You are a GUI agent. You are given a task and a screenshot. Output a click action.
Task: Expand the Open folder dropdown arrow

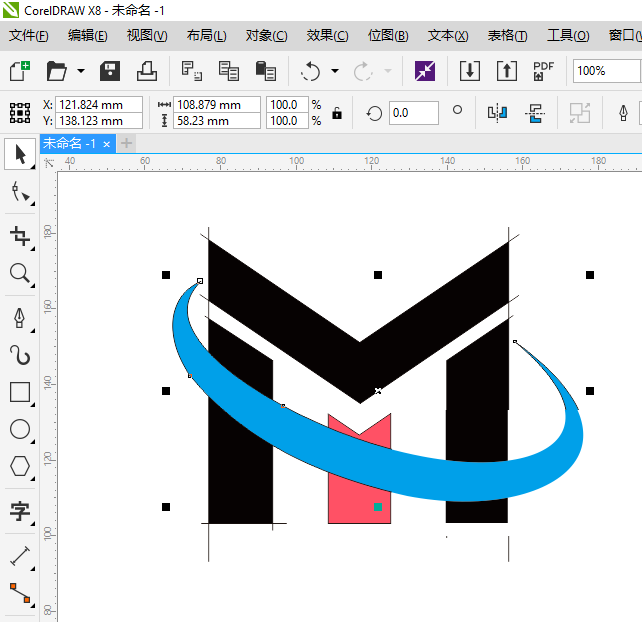pyautogui.click(x=80, y=72)
